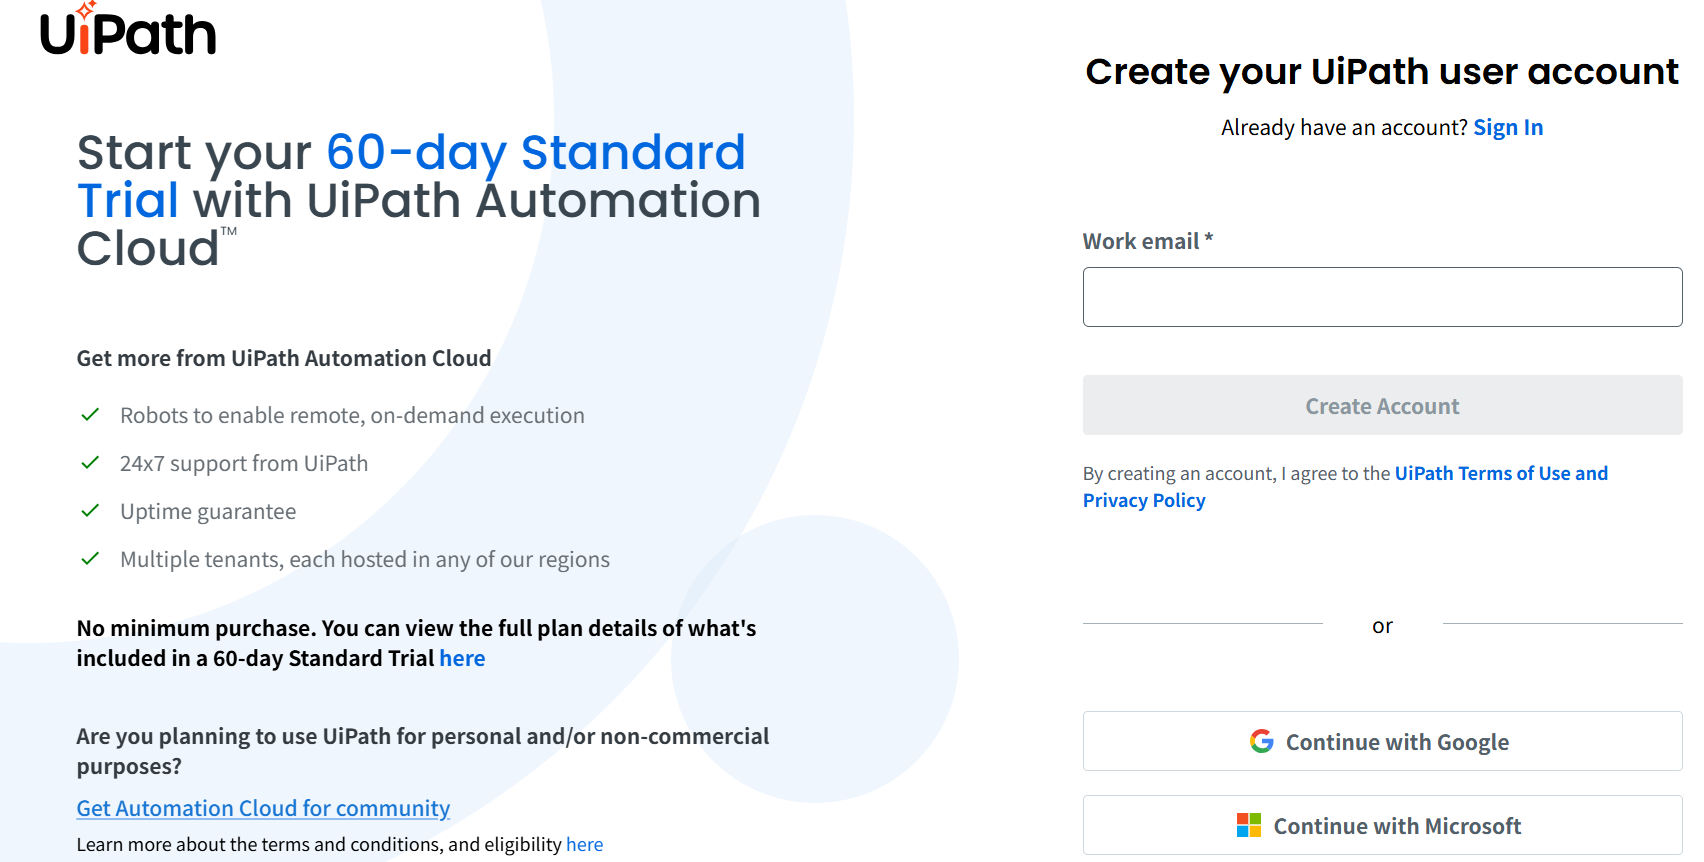Open terms and eligibility 'here' link
This screenshot has width=1704, height=862.
584,844
